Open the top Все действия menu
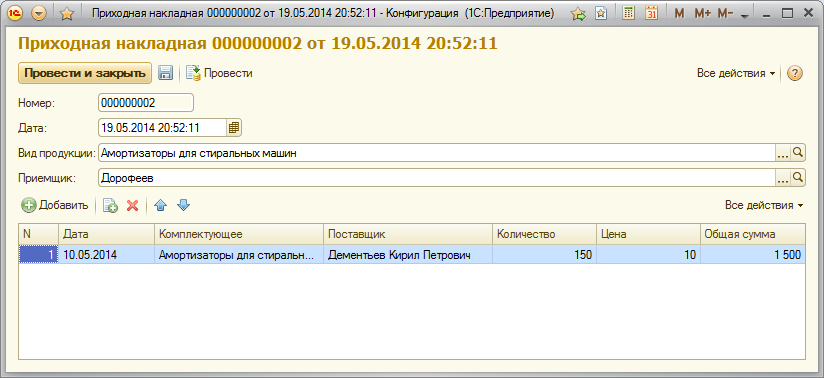The width and height of the screenshot is (824, 378). click(x=736, y=74)
